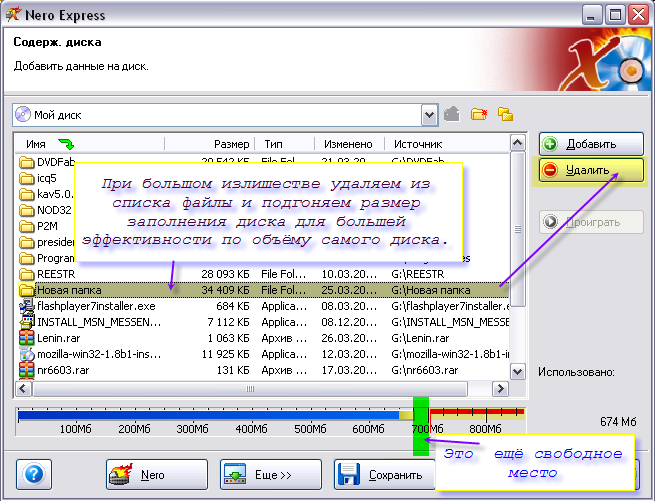Click the DVDFab folder icon

click(27, 162)
